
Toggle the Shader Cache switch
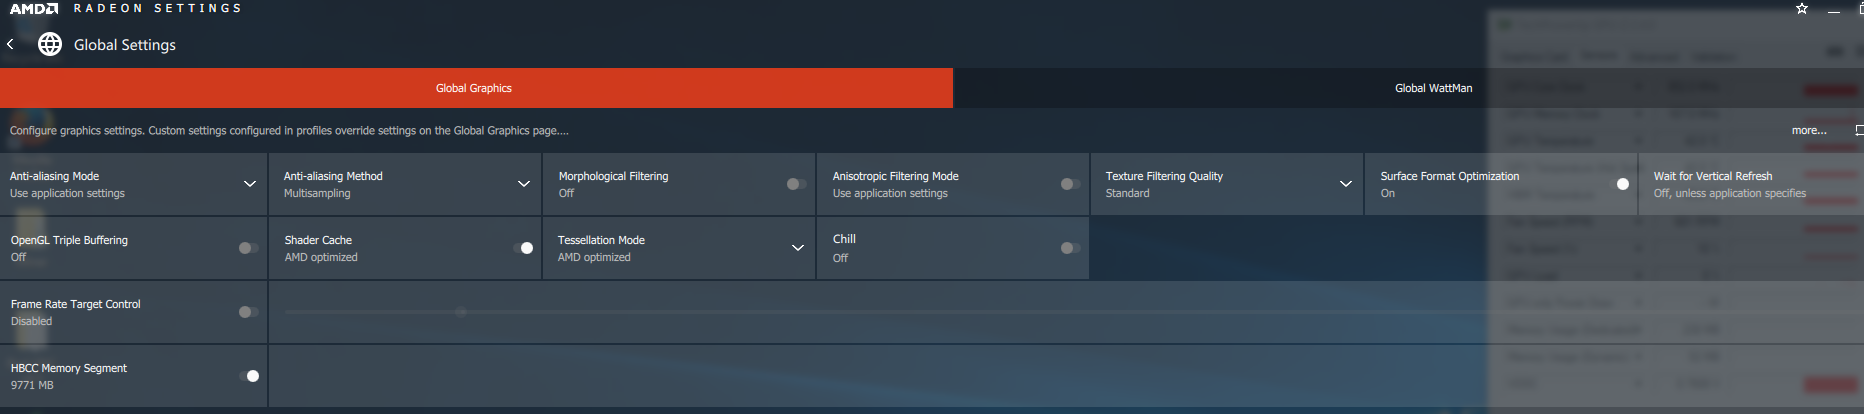(524, 248)
